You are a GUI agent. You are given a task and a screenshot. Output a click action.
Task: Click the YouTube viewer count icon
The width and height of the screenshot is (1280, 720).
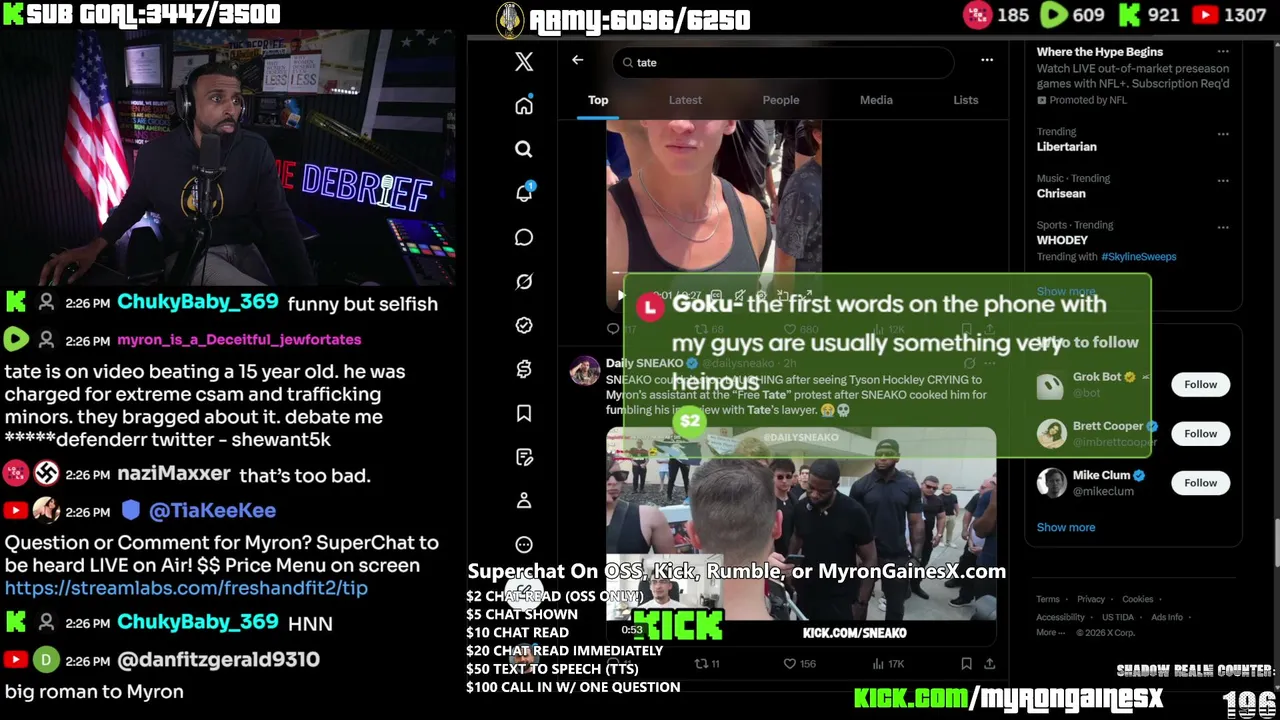1205,15
